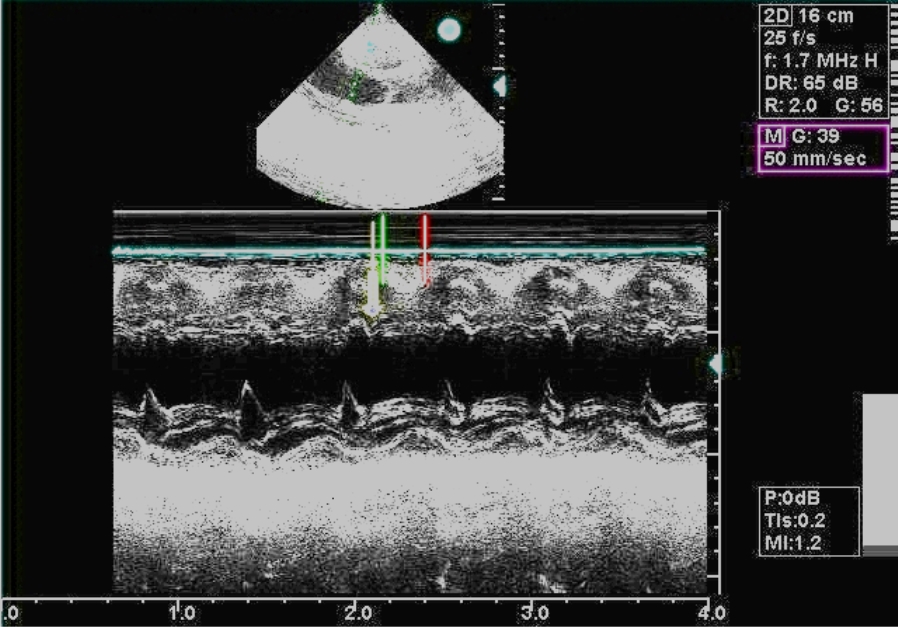
Task: Click the '1.0' time axis label
Action: [x=182, y=614]
